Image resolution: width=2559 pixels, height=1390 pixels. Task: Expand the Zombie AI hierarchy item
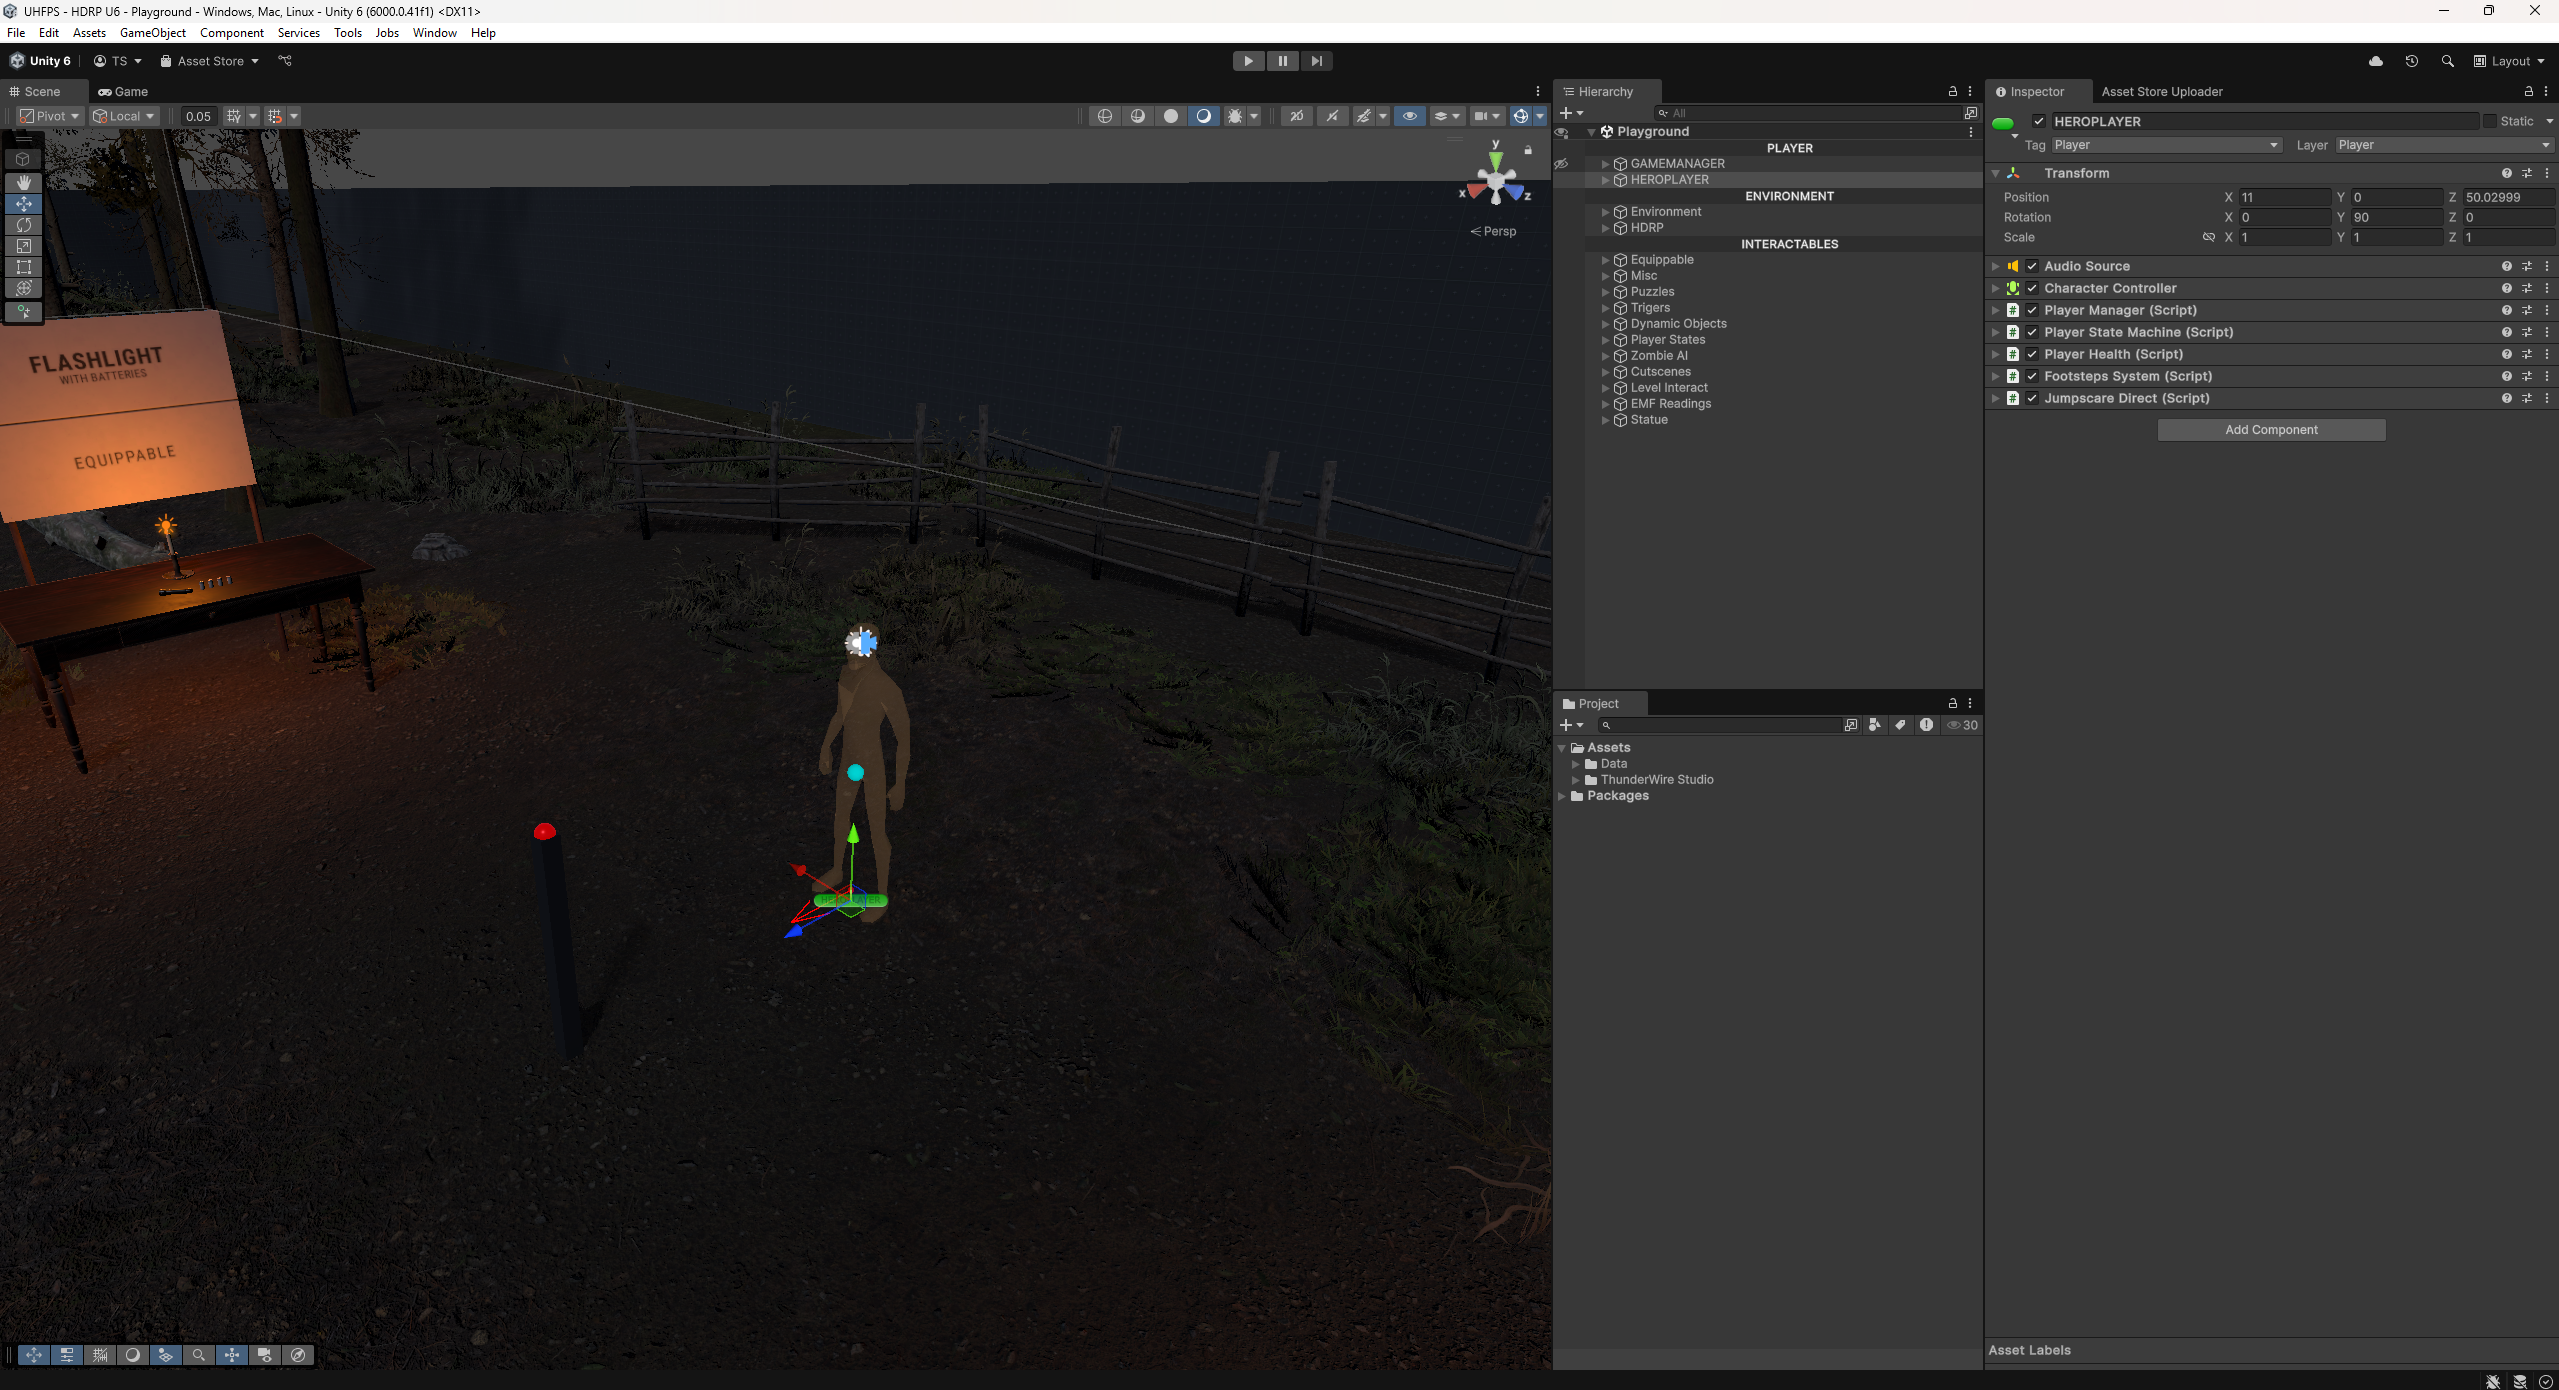(1605, 356)
